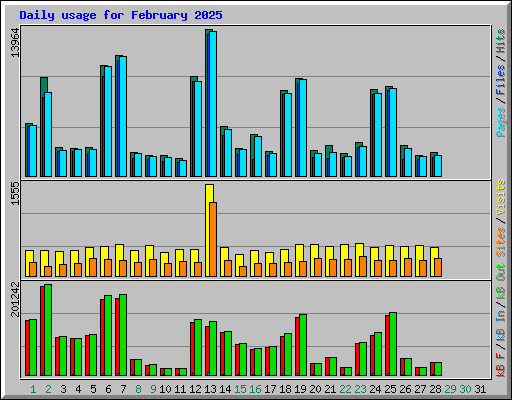Click the tallest green kB Out bar on day 2

(48, 330)
